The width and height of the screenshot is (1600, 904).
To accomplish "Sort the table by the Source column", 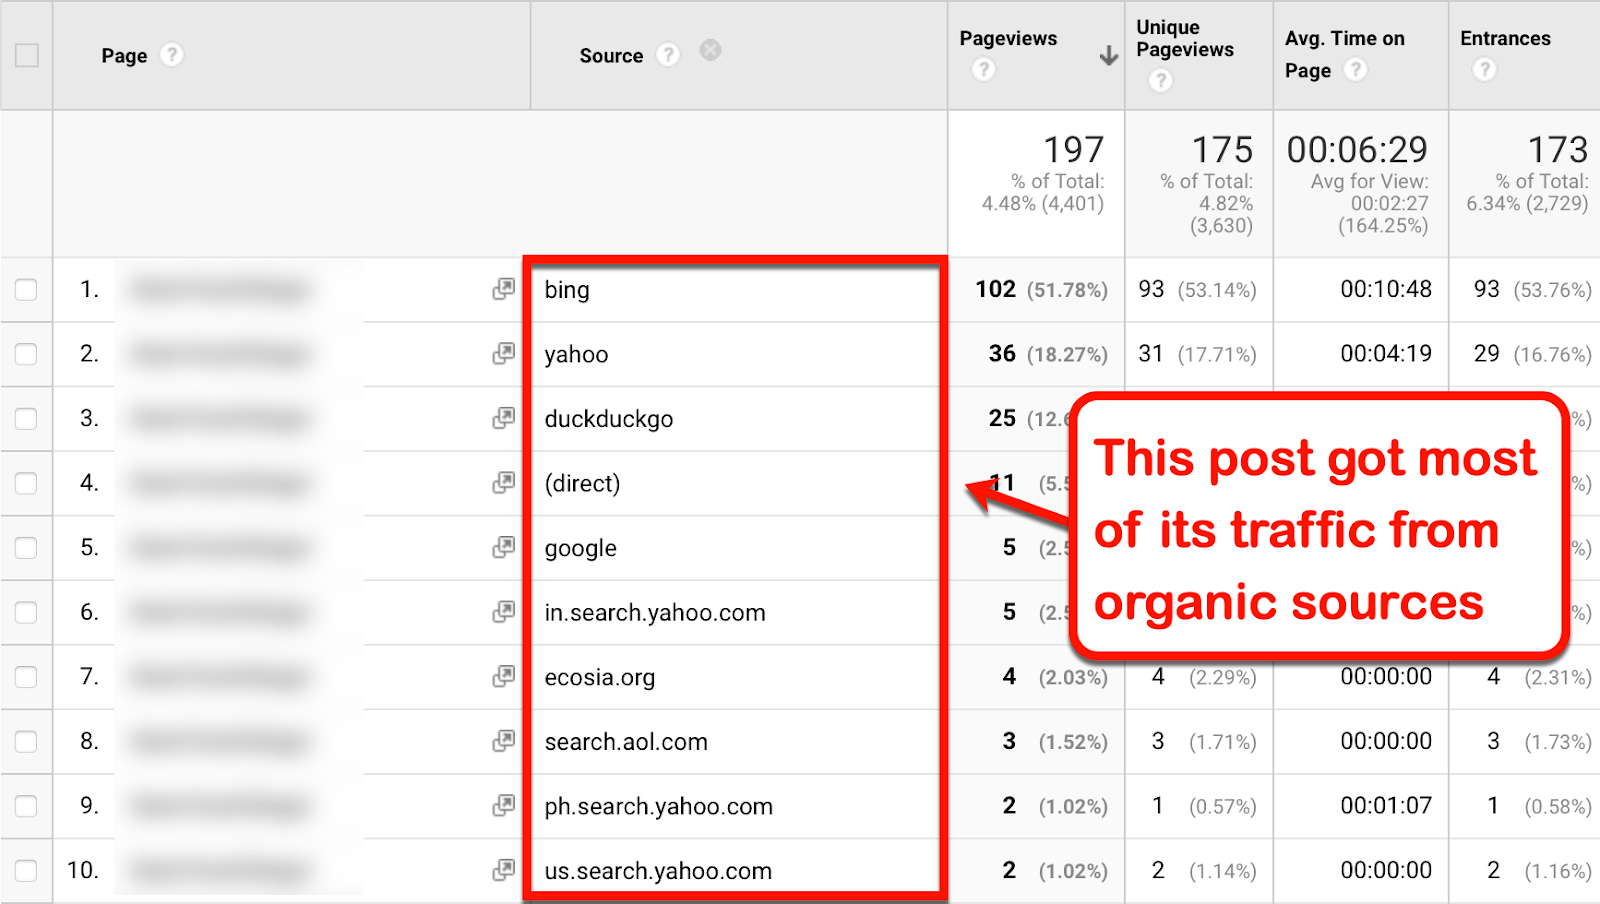I will (611, 56).
